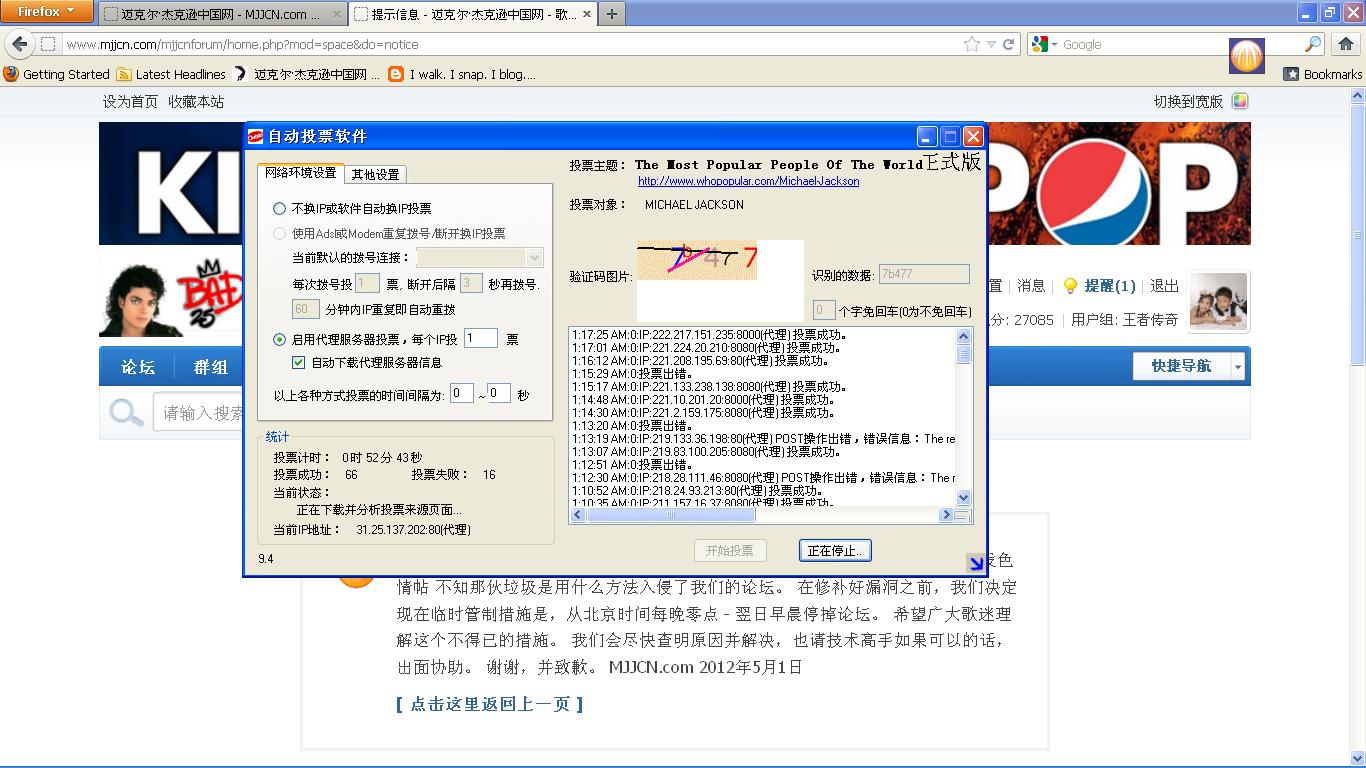Click the reload page icon in address bar
This screenshot has width=1366, height=768.
[x=1009, y=44]
